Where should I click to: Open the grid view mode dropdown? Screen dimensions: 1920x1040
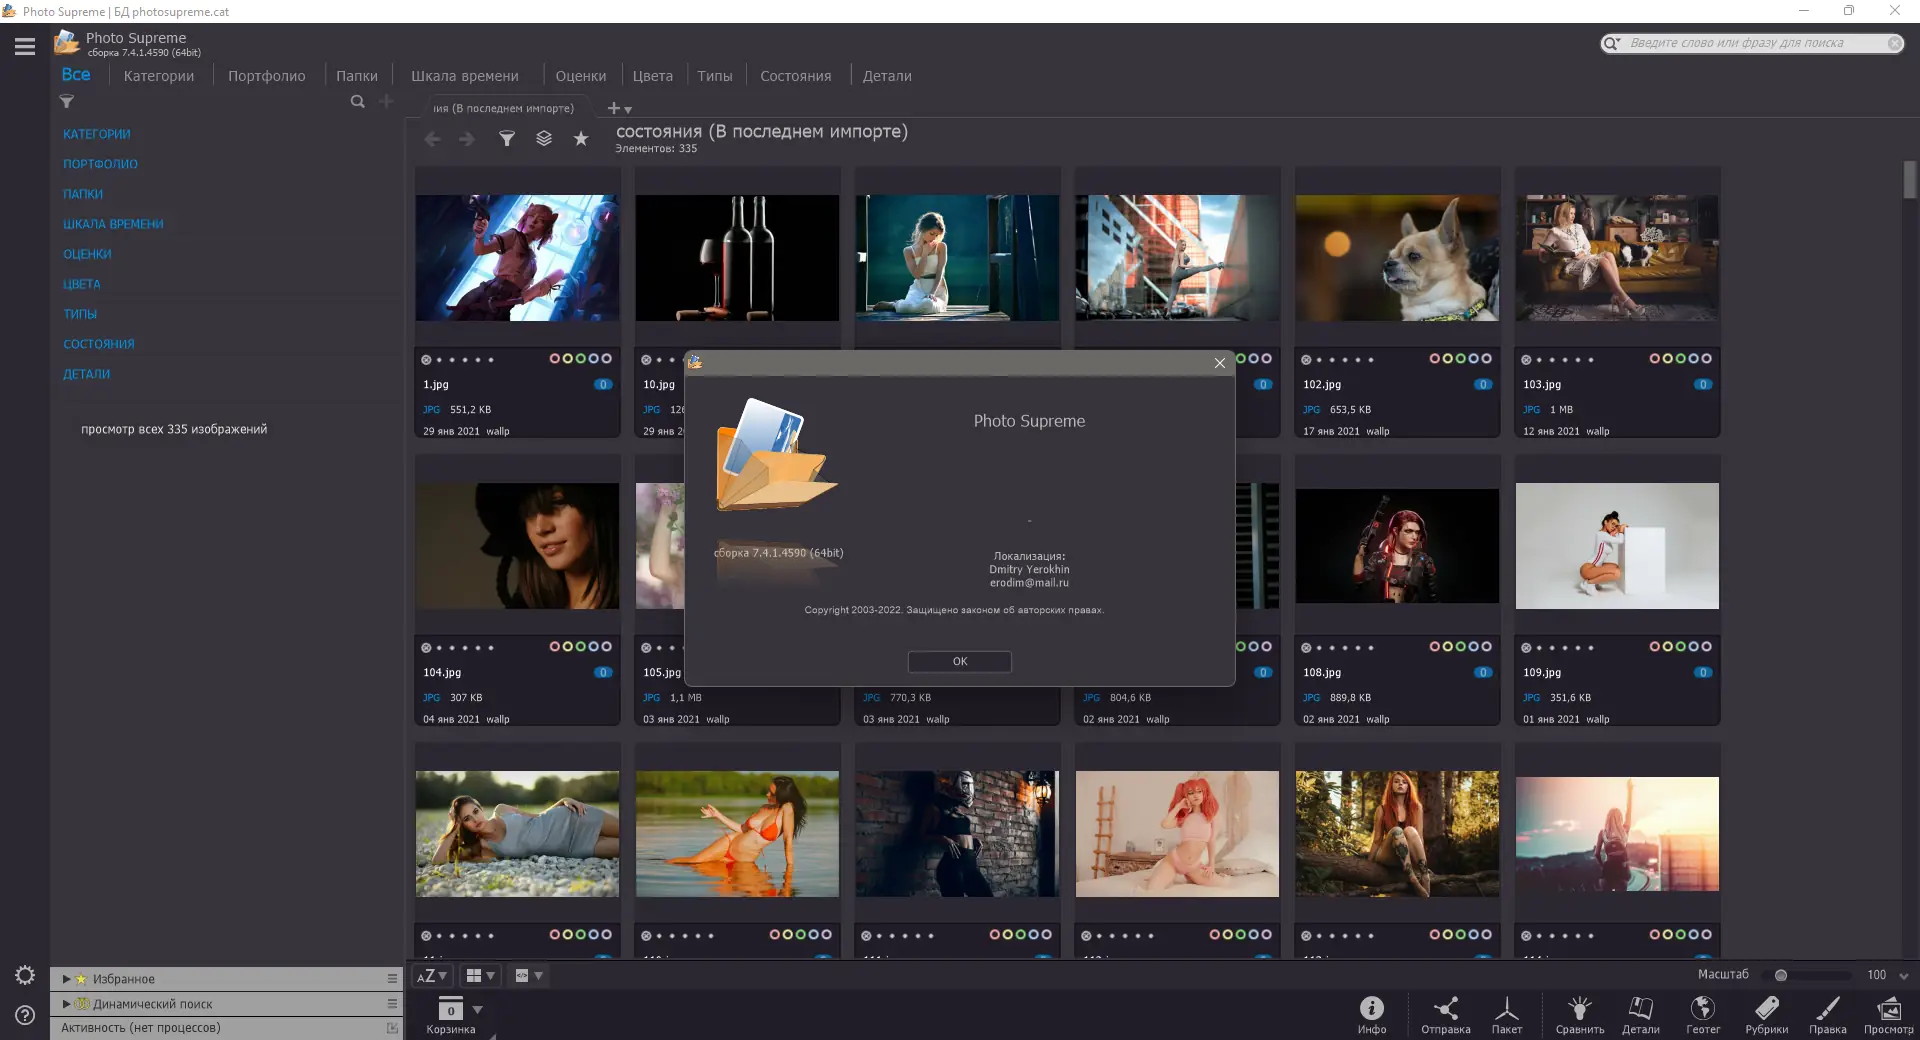click(x=481, y=976)
